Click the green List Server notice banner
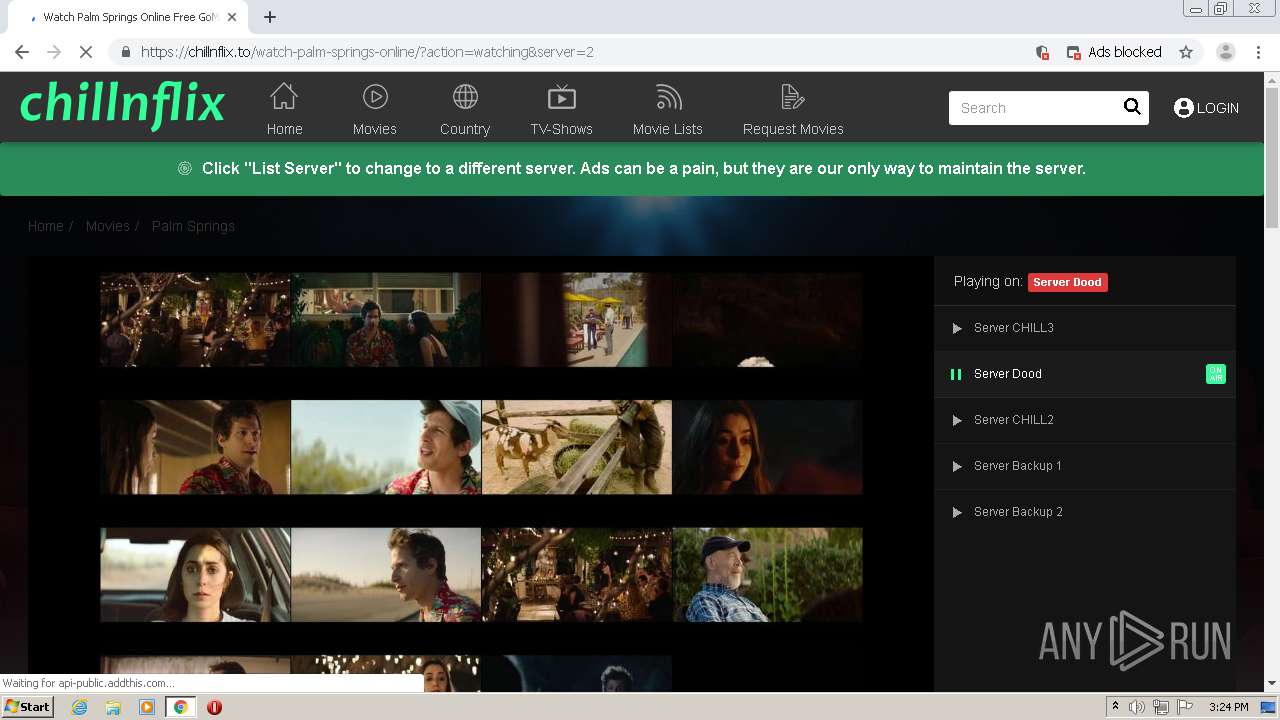 pyautogui.click(x=632, y=169)
